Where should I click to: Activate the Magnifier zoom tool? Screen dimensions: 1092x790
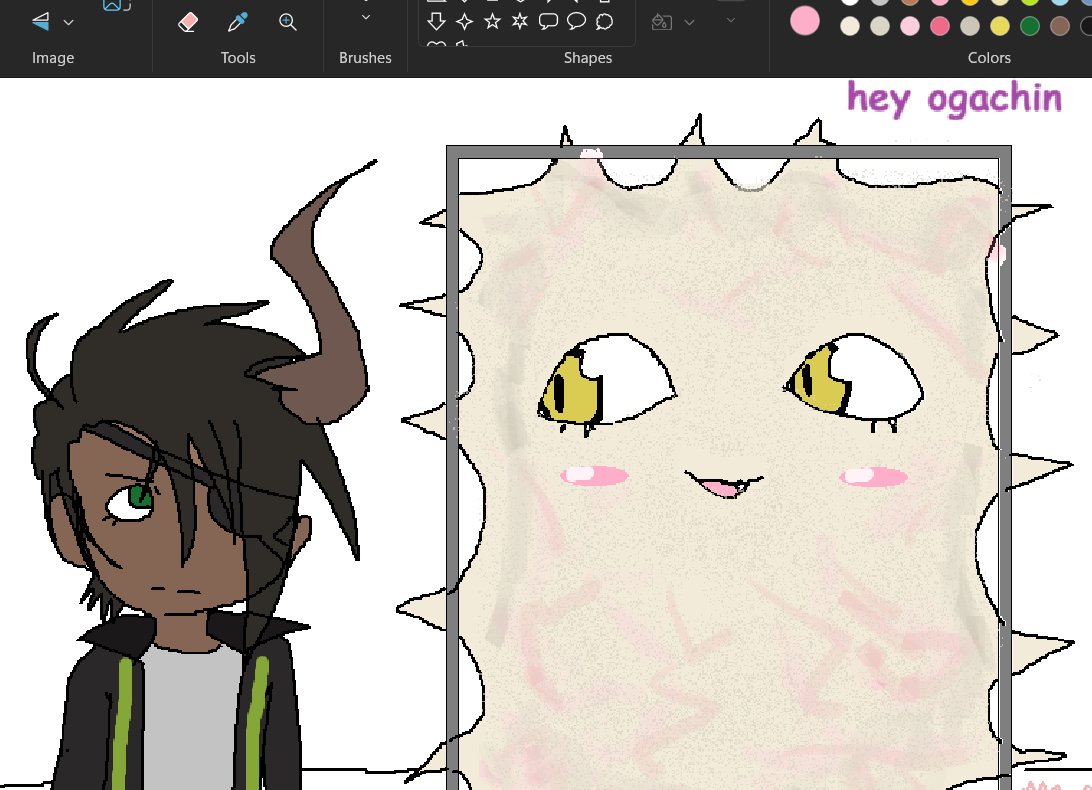tap(288, 22)
